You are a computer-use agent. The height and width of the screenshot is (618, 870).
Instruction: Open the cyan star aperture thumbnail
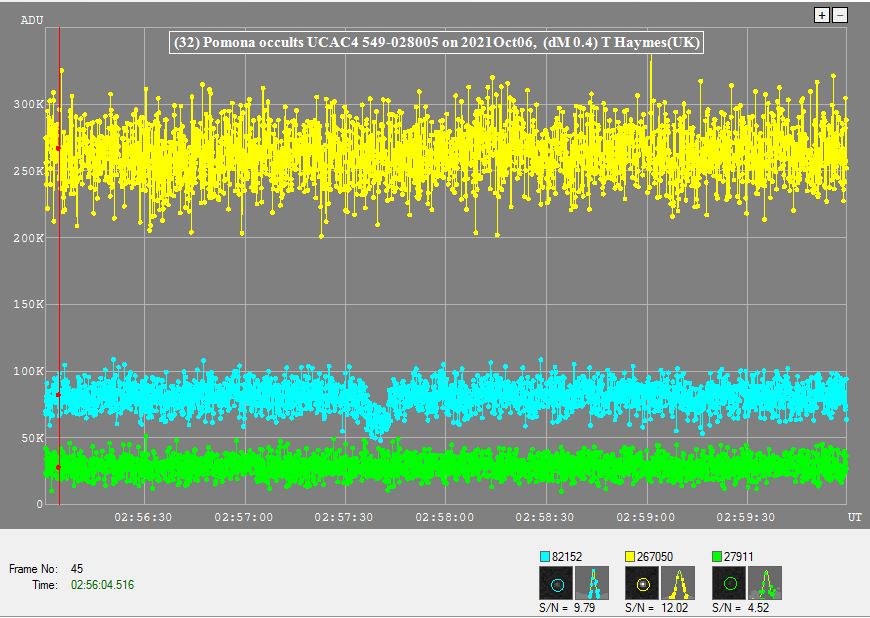pyautogui.click(x=556, y=583)
